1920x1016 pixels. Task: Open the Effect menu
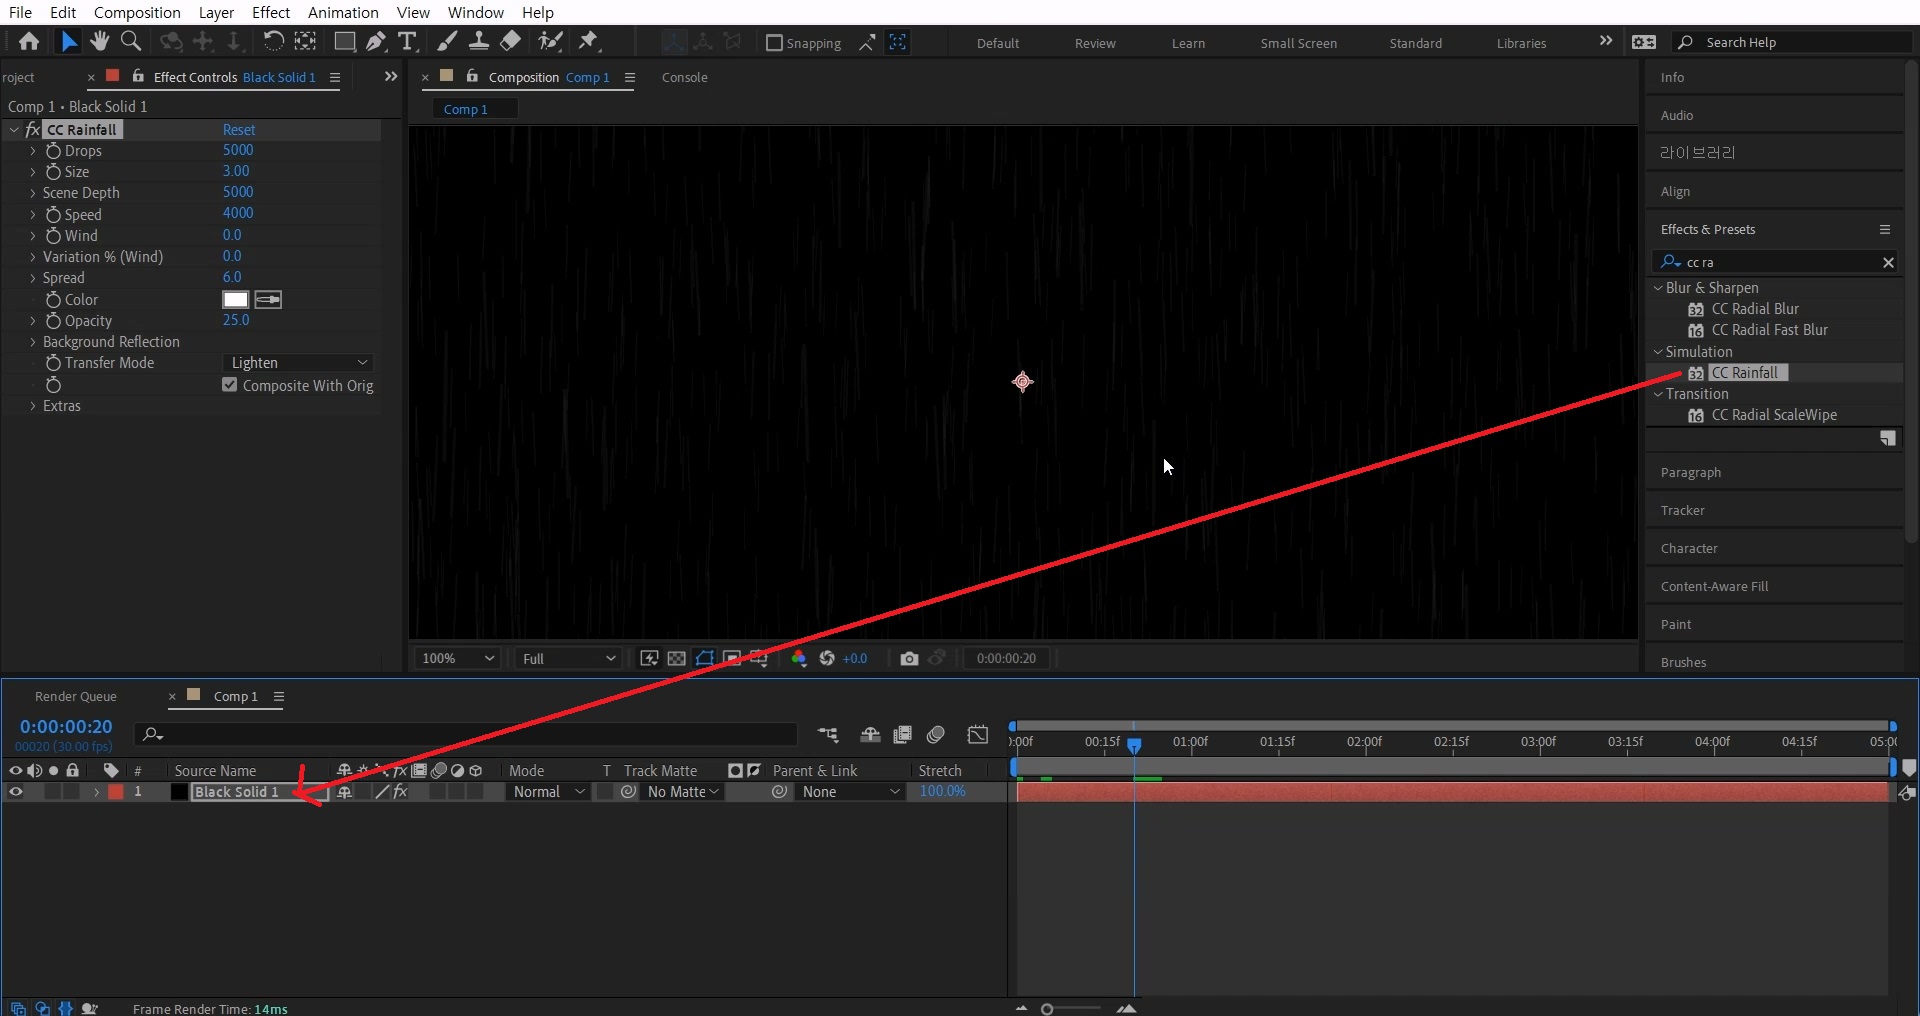pyautogui.click(x=271, y=12)
